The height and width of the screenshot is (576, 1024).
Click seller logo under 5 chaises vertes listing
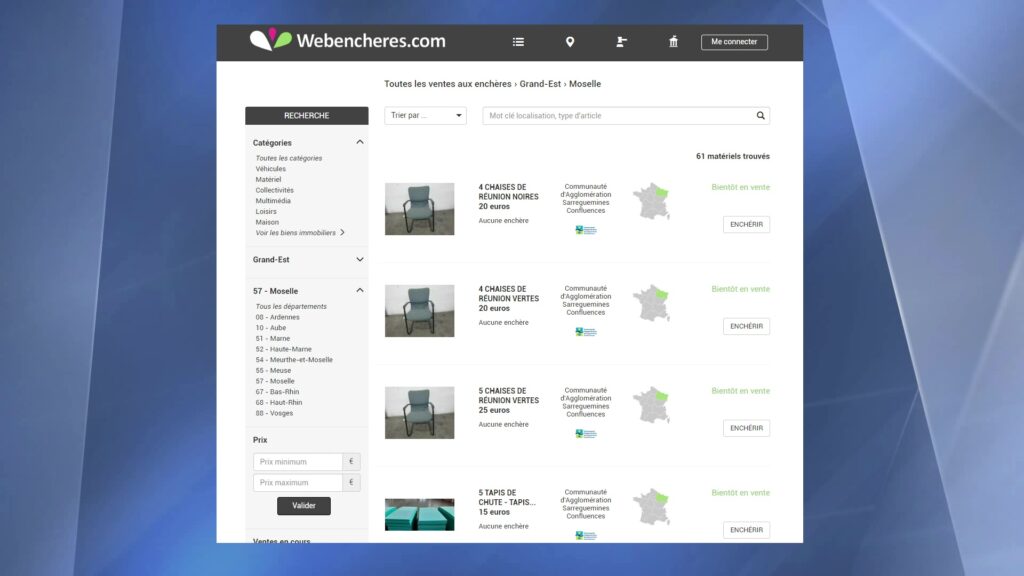[586, 434]
